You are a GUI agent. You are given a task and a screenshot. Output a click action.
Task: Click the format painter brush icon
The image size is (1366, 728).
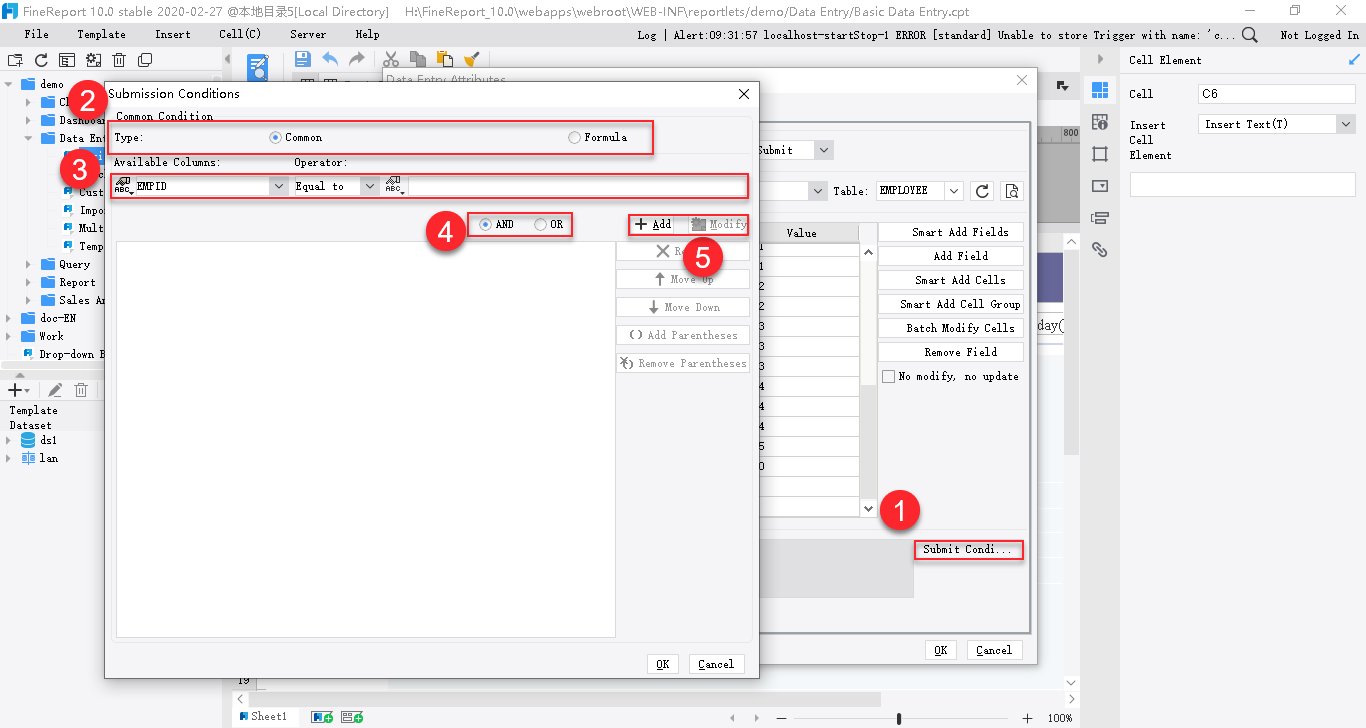tap(472, 59)
